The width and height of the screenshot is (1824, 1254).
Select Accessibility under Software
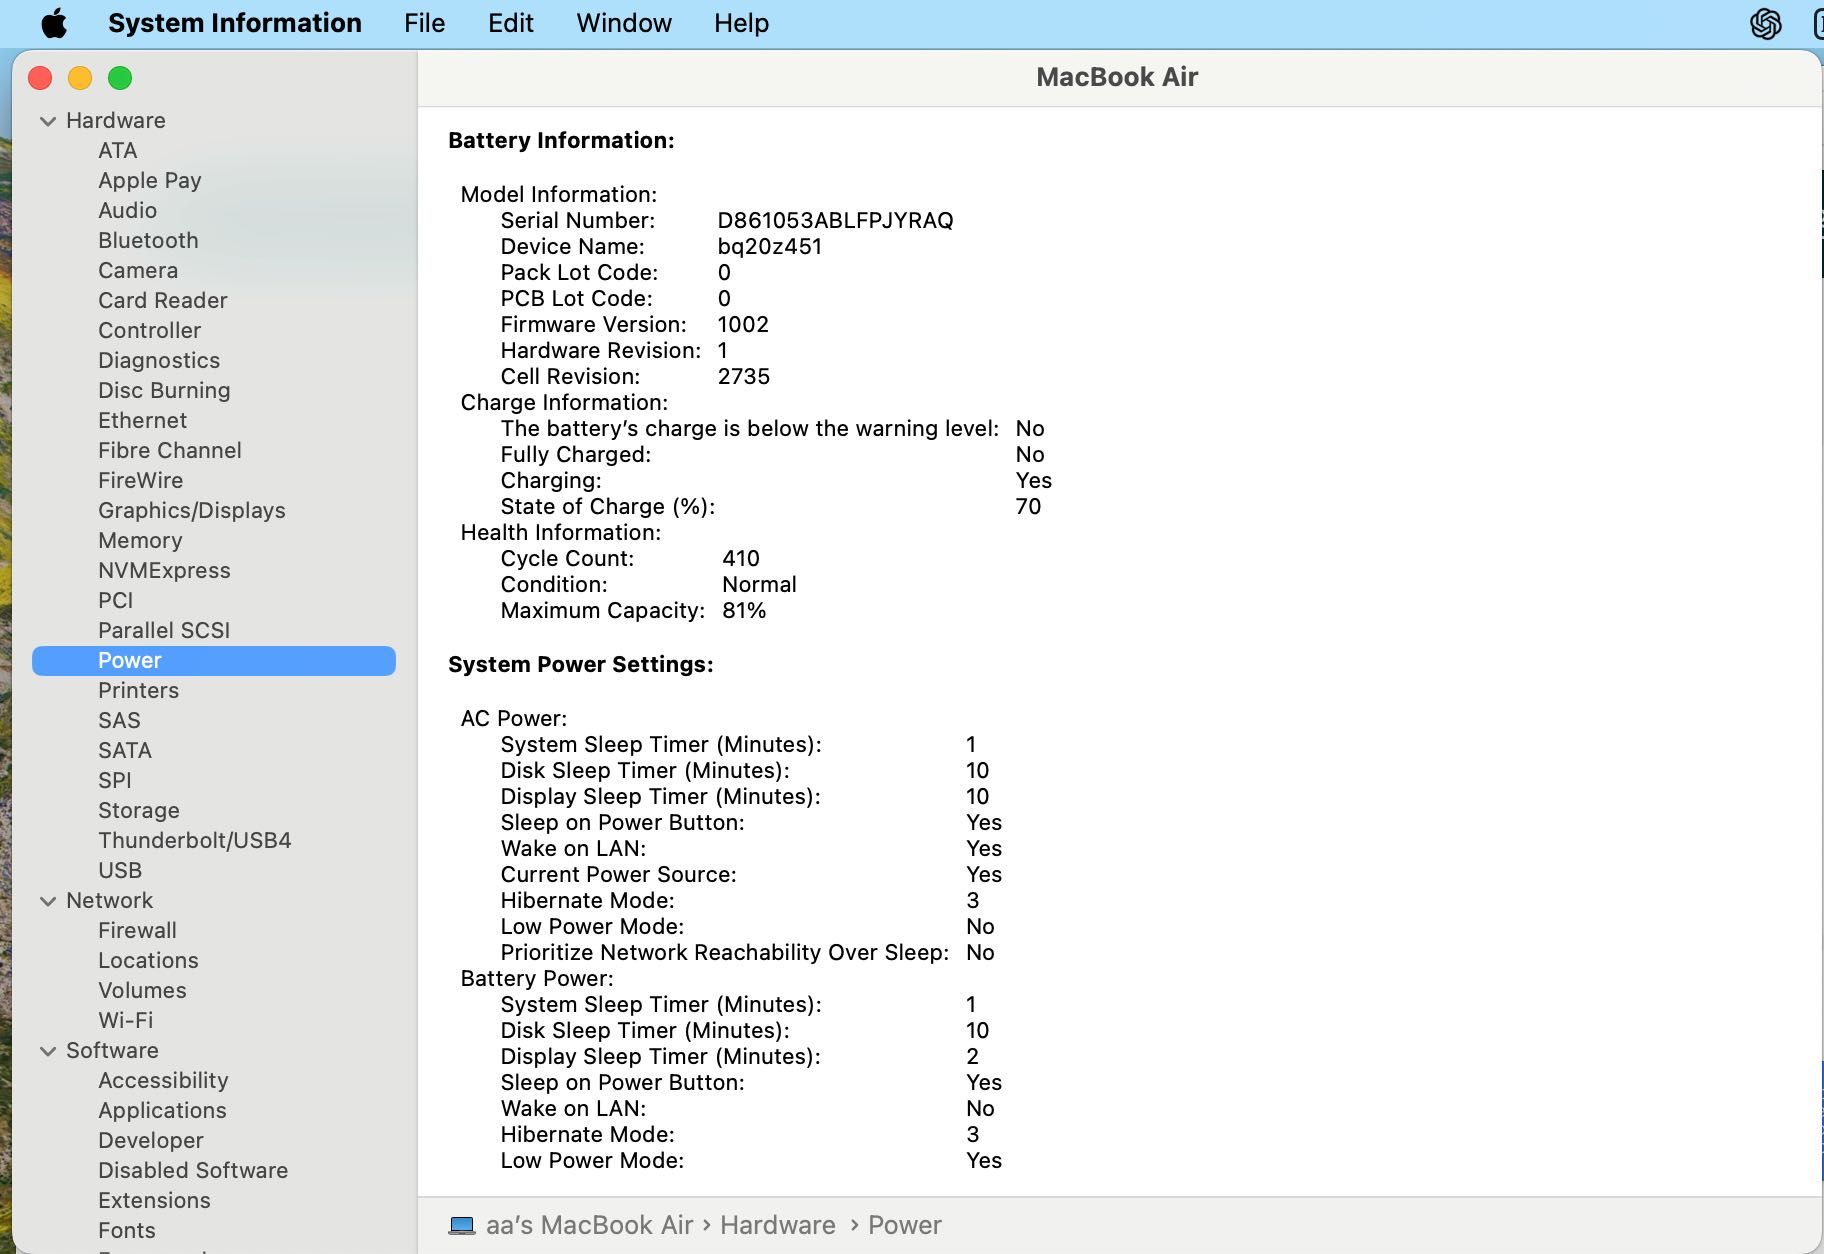(x=163, y=1080)
